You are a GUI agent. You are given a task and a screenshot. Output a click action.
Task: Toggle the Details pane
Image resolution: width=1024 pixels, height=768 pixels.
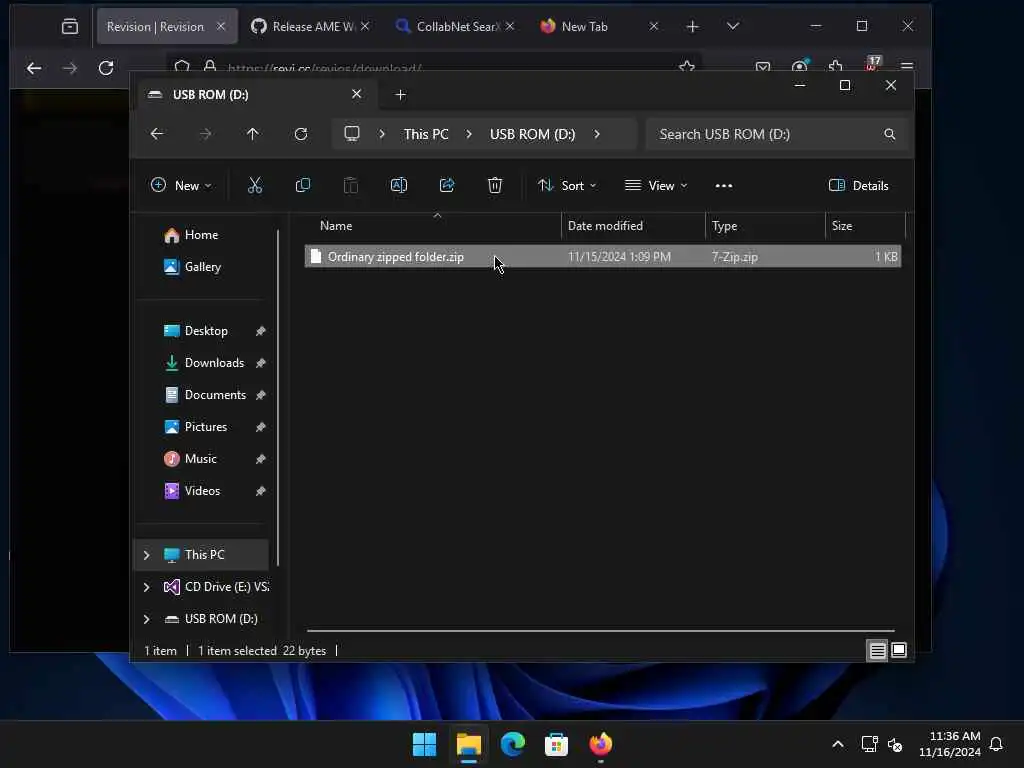pos(858,185)
